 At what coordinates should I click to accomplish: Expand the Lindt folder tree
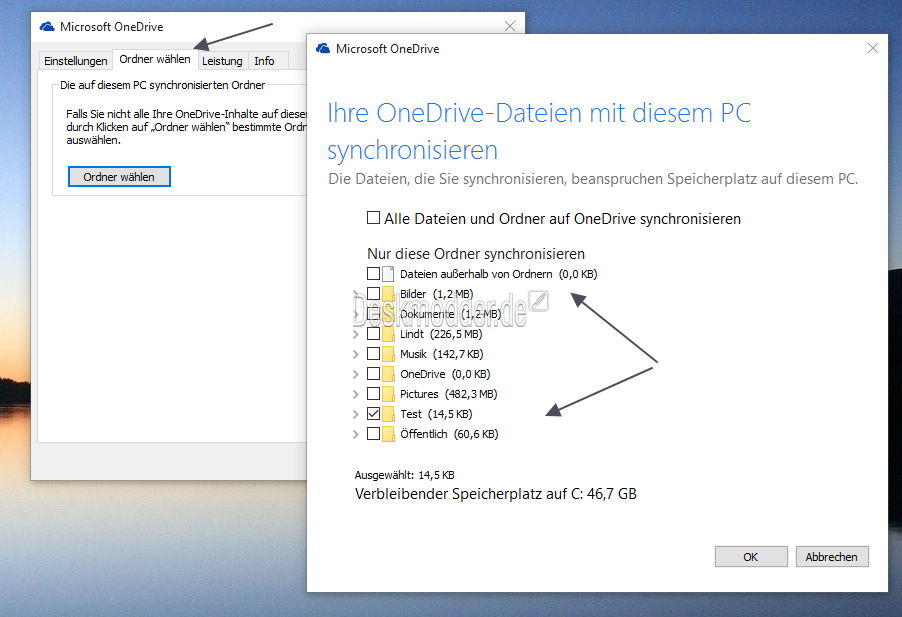click(356, 334)
